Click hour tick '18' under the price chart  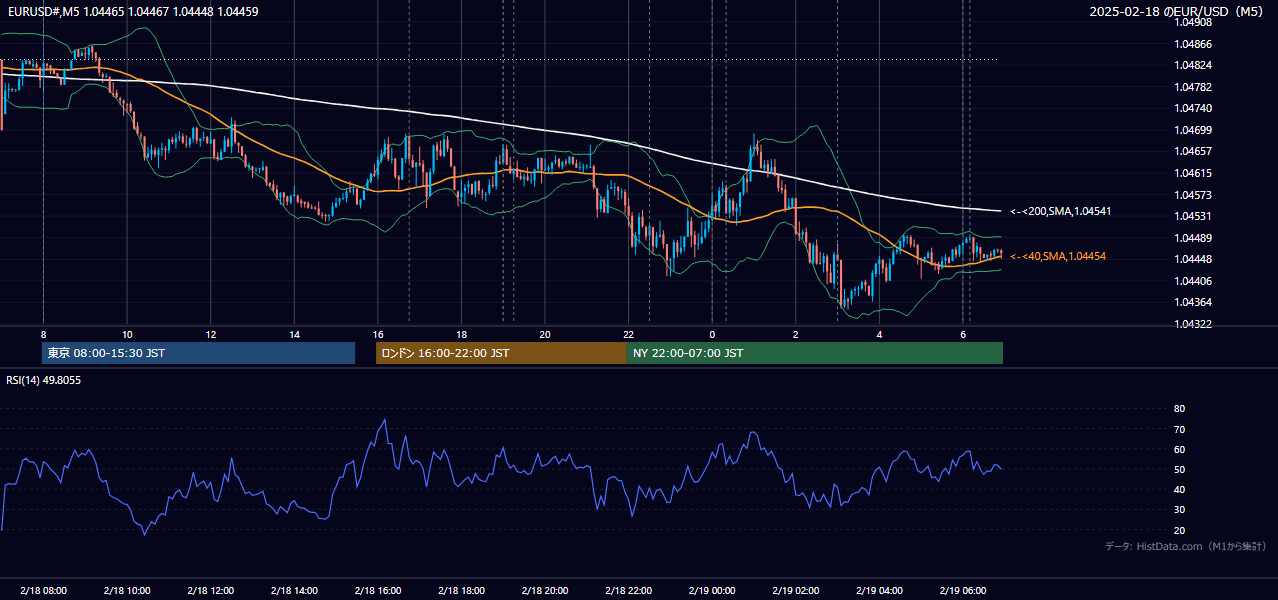pos(461,334)
